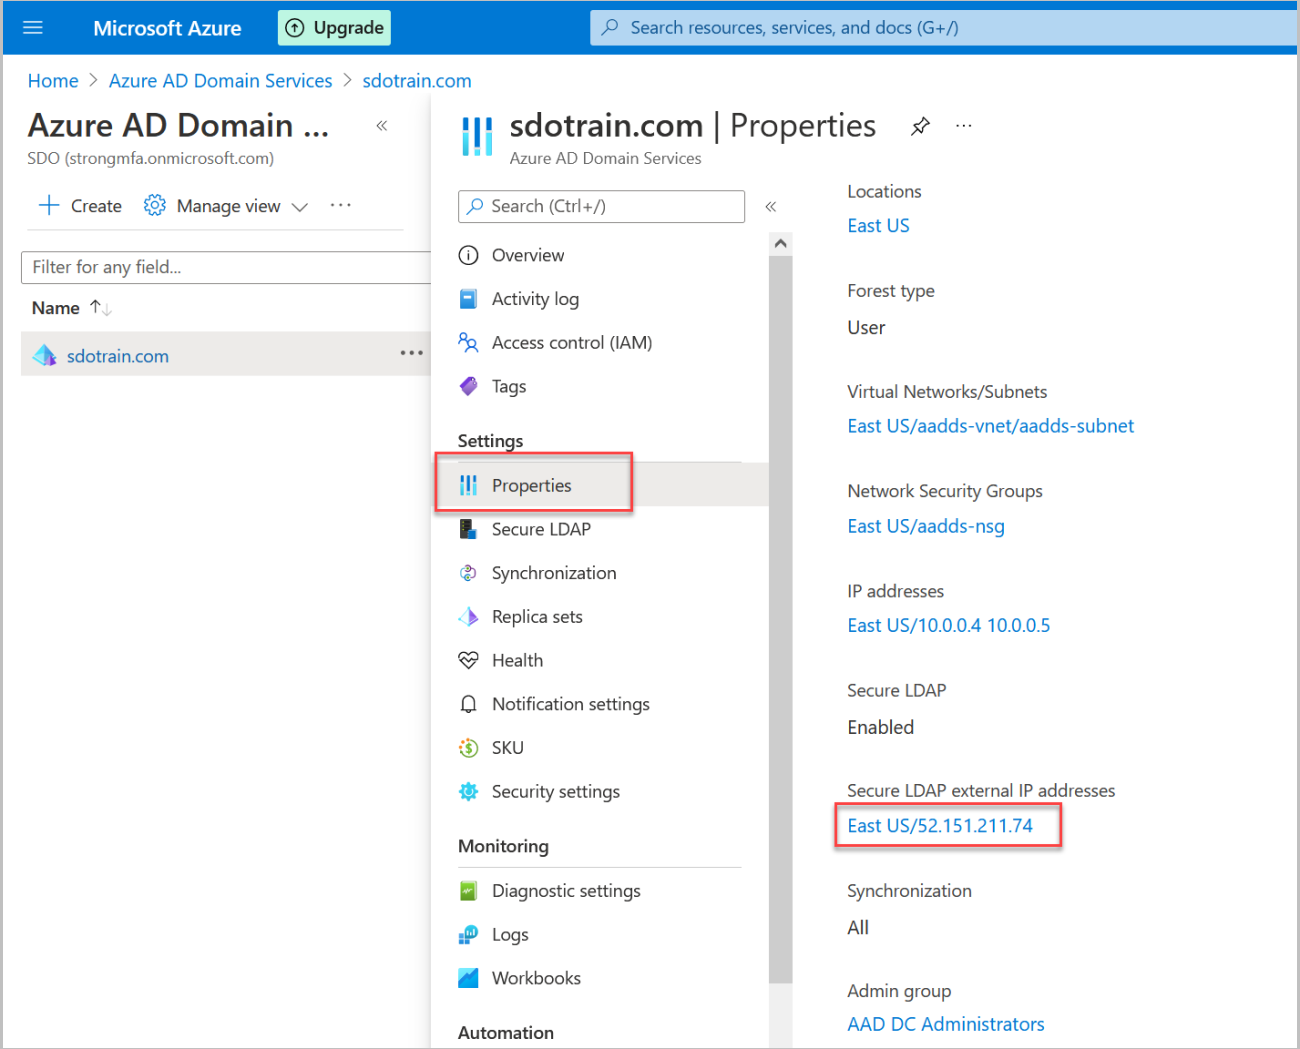Open Diagnostic settings under Monitoring

566,891
